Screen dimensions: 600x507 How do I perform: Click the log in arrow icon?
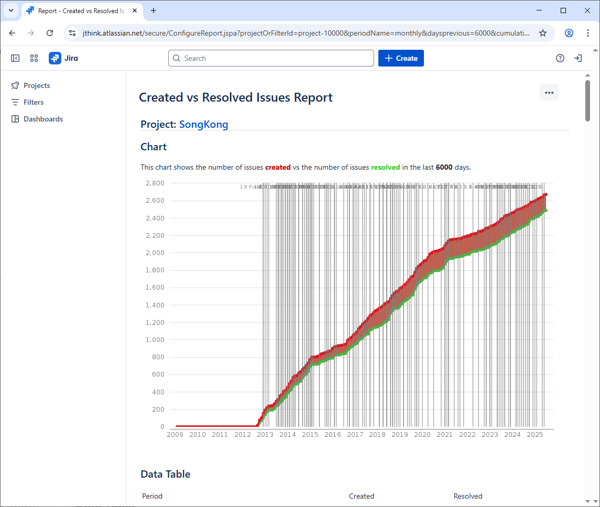pos(578,58)
